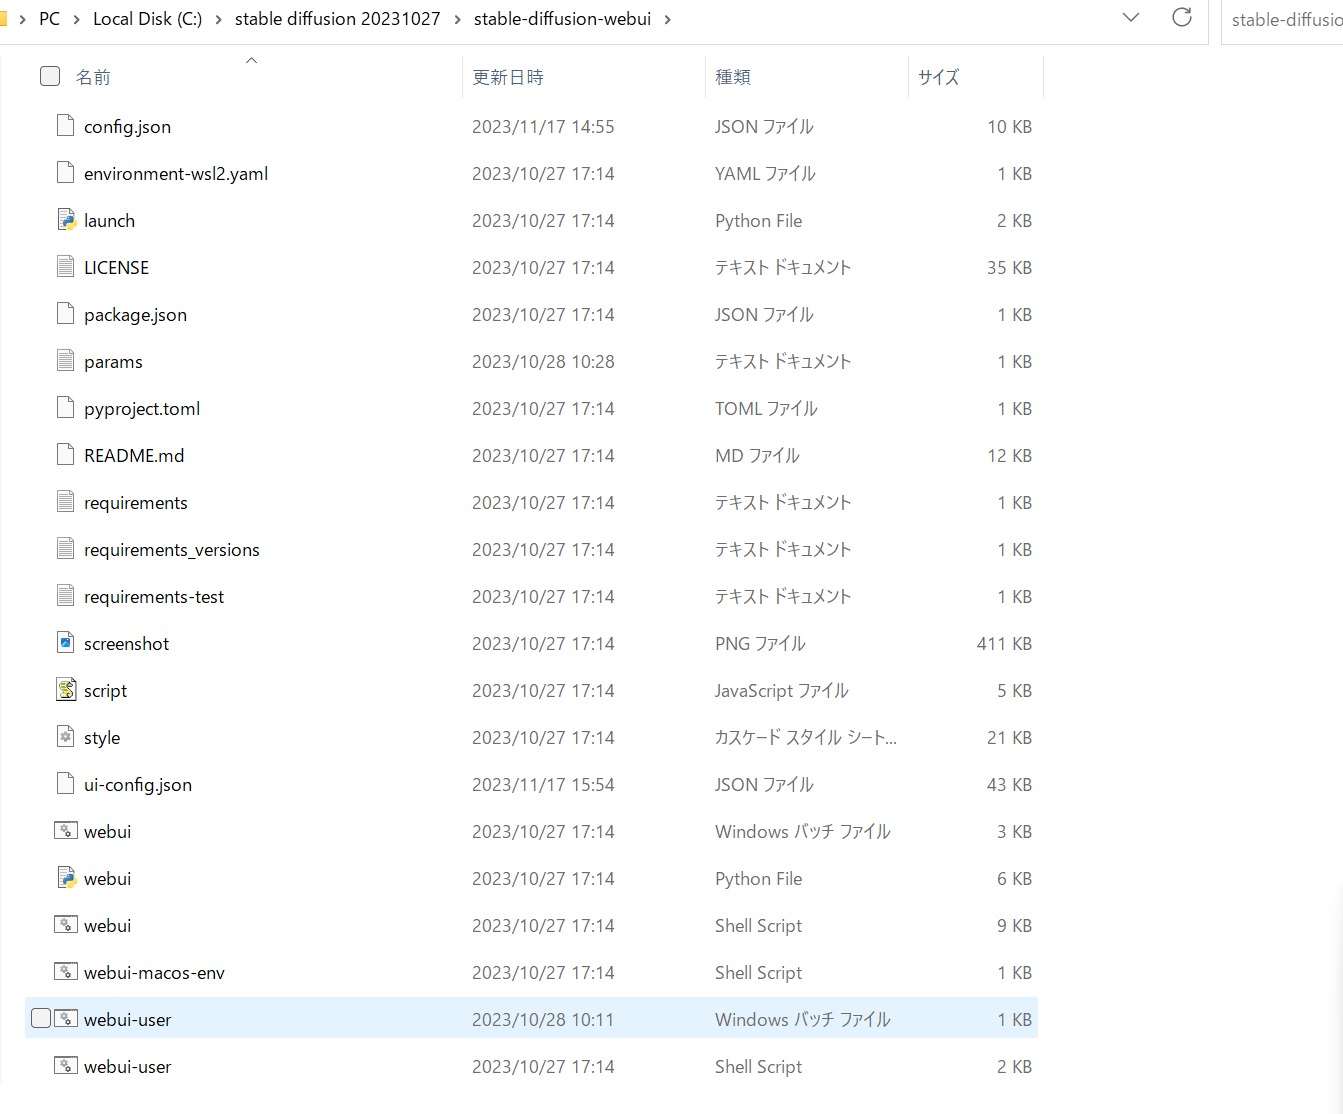Select the LICENSE text document icon
Image resolution: width=1343 pixels, height=1114 pixels.
pos(65,266)
